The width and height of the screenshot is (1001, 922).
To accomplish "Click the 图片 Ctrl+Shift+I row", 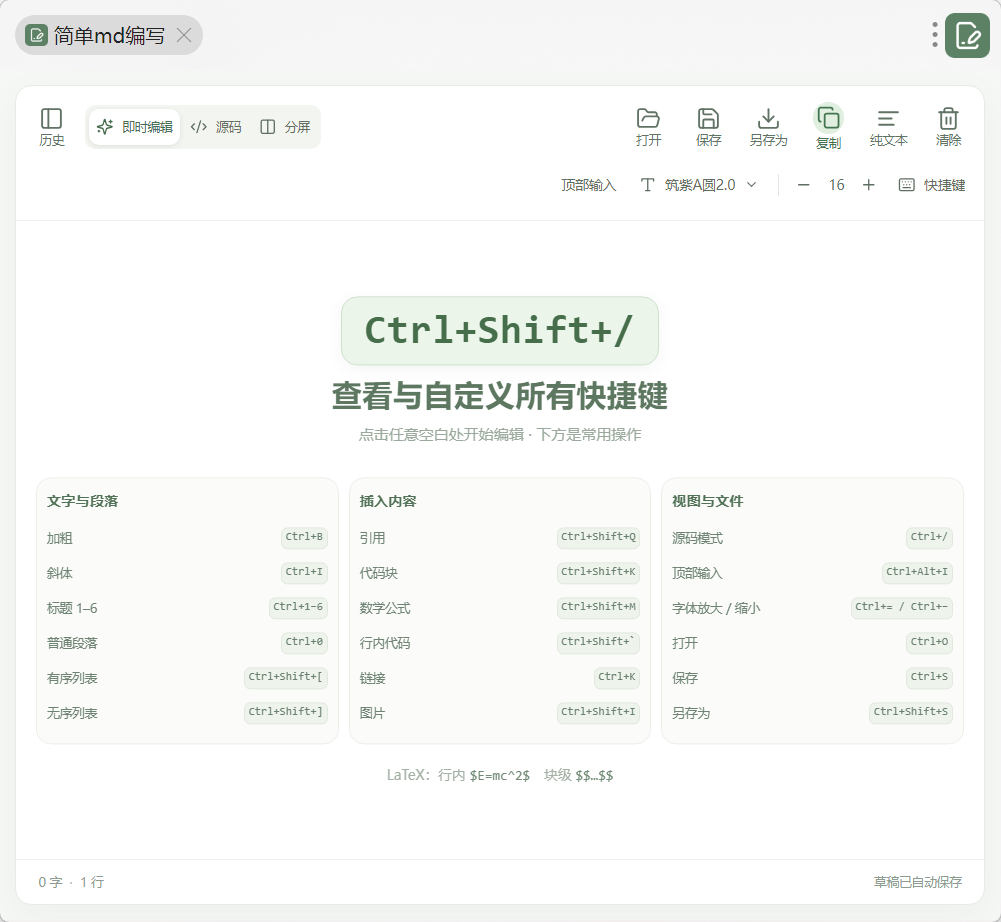I will (x=500, y=713).
